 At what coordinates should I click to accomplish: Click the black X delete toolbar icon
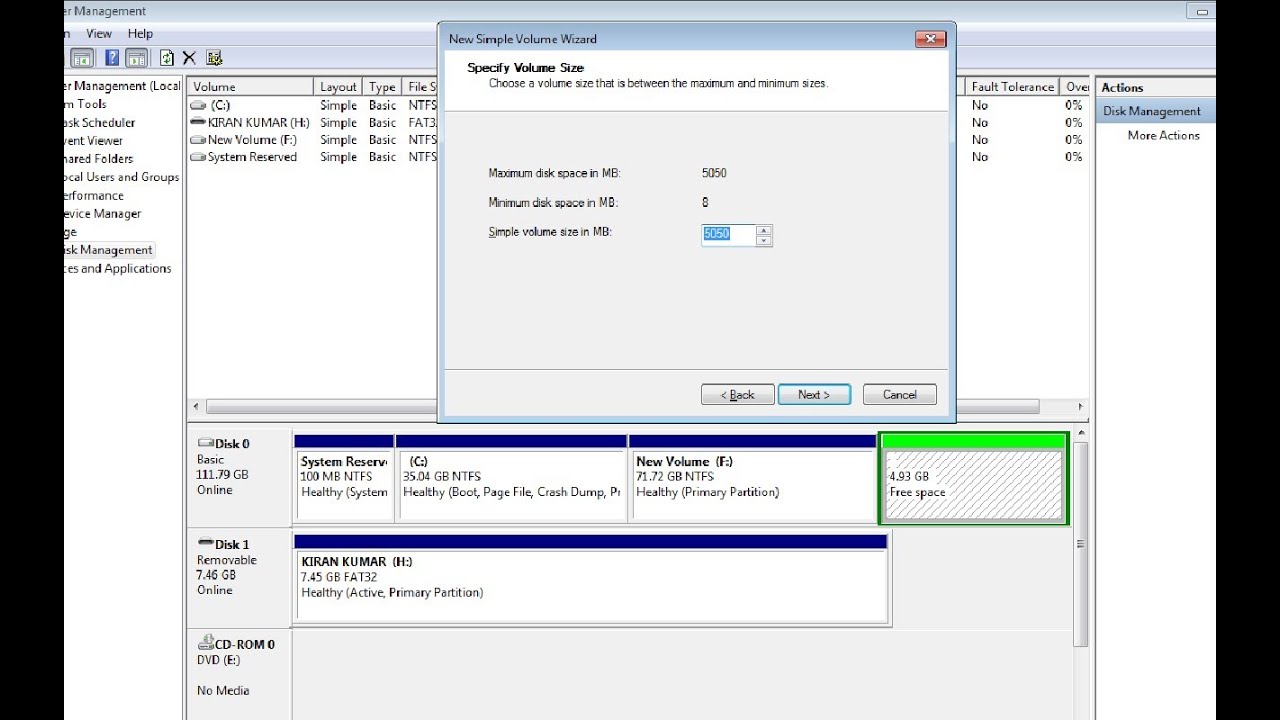click(189, 58)
